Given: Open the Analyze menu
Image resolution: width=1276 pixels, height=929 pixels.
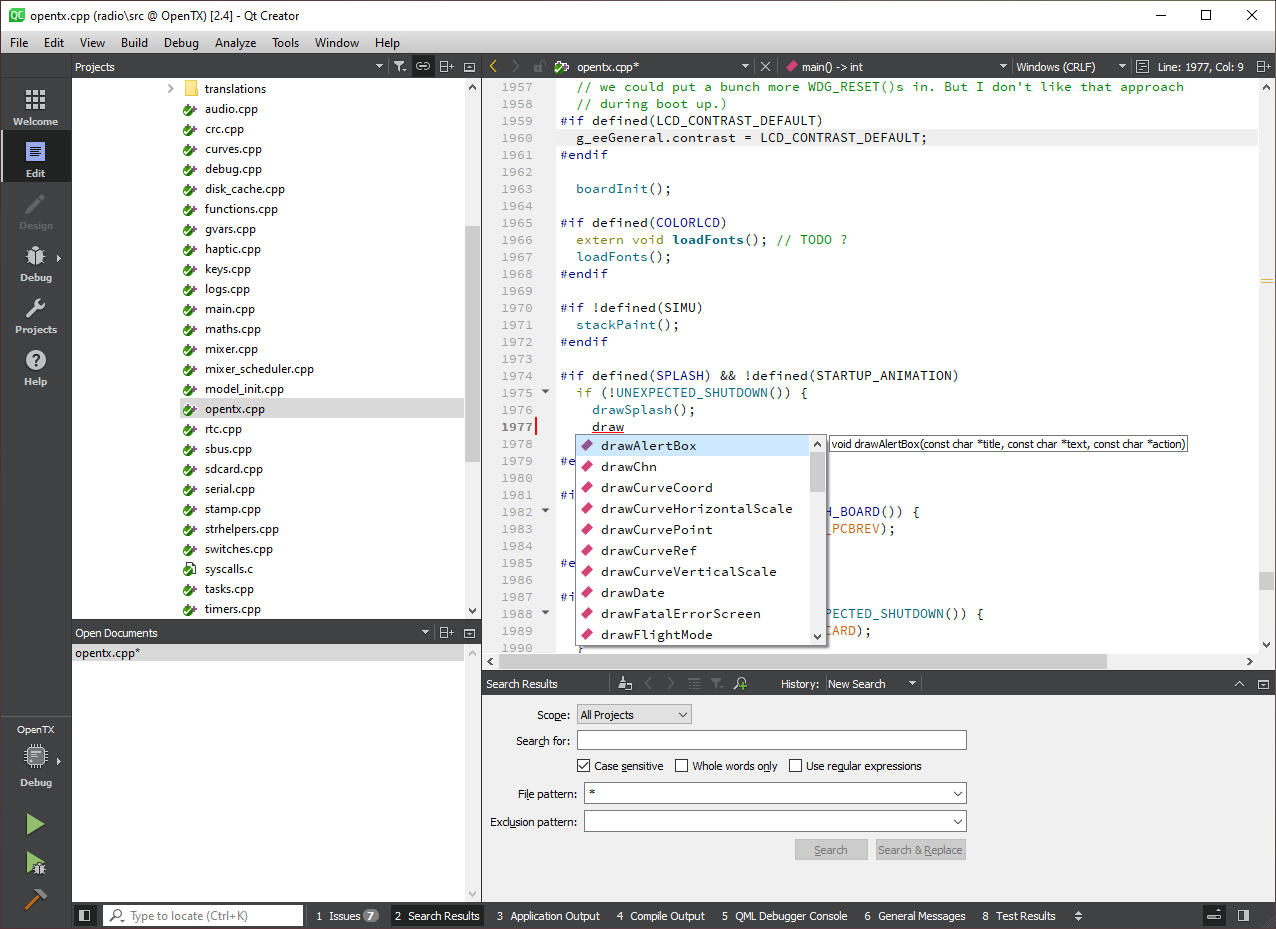Looking at the screenshot, I should [235, 43].
